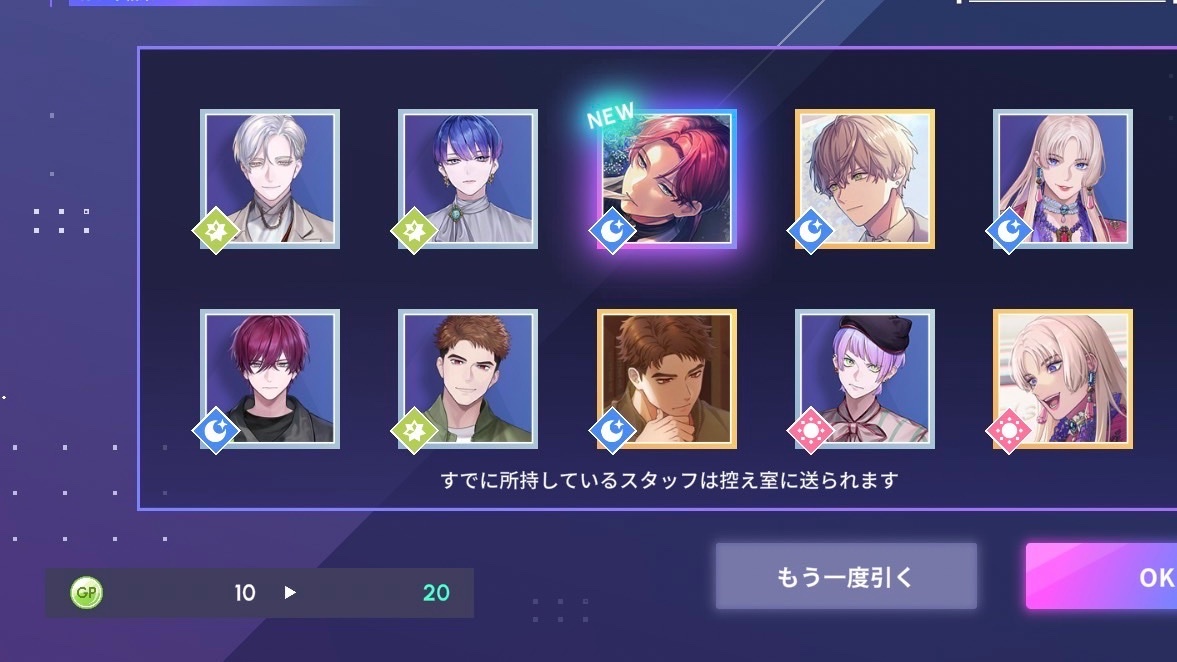Select the light-brown-haired gold-framed portrait
Viewport: 1177px width, 662px height.
tap(865, 179)
